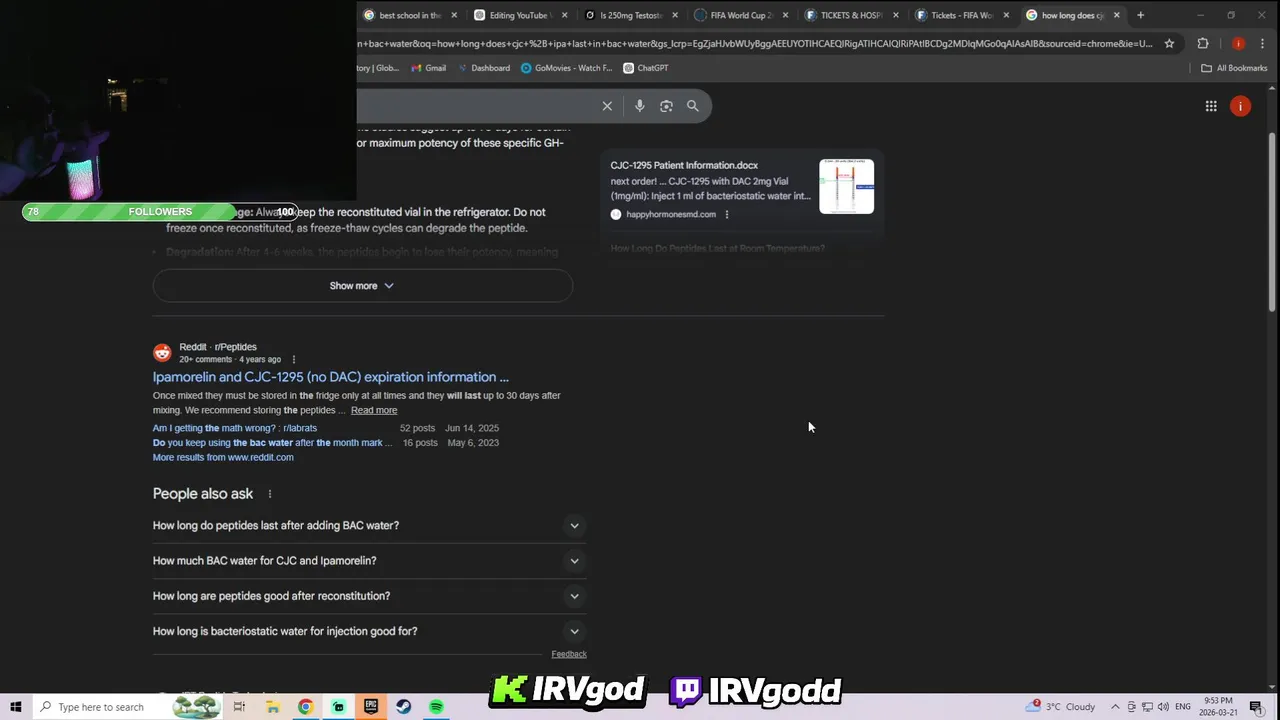
Task: Open People also ask options menu
Action: click(x=269, y=494)
